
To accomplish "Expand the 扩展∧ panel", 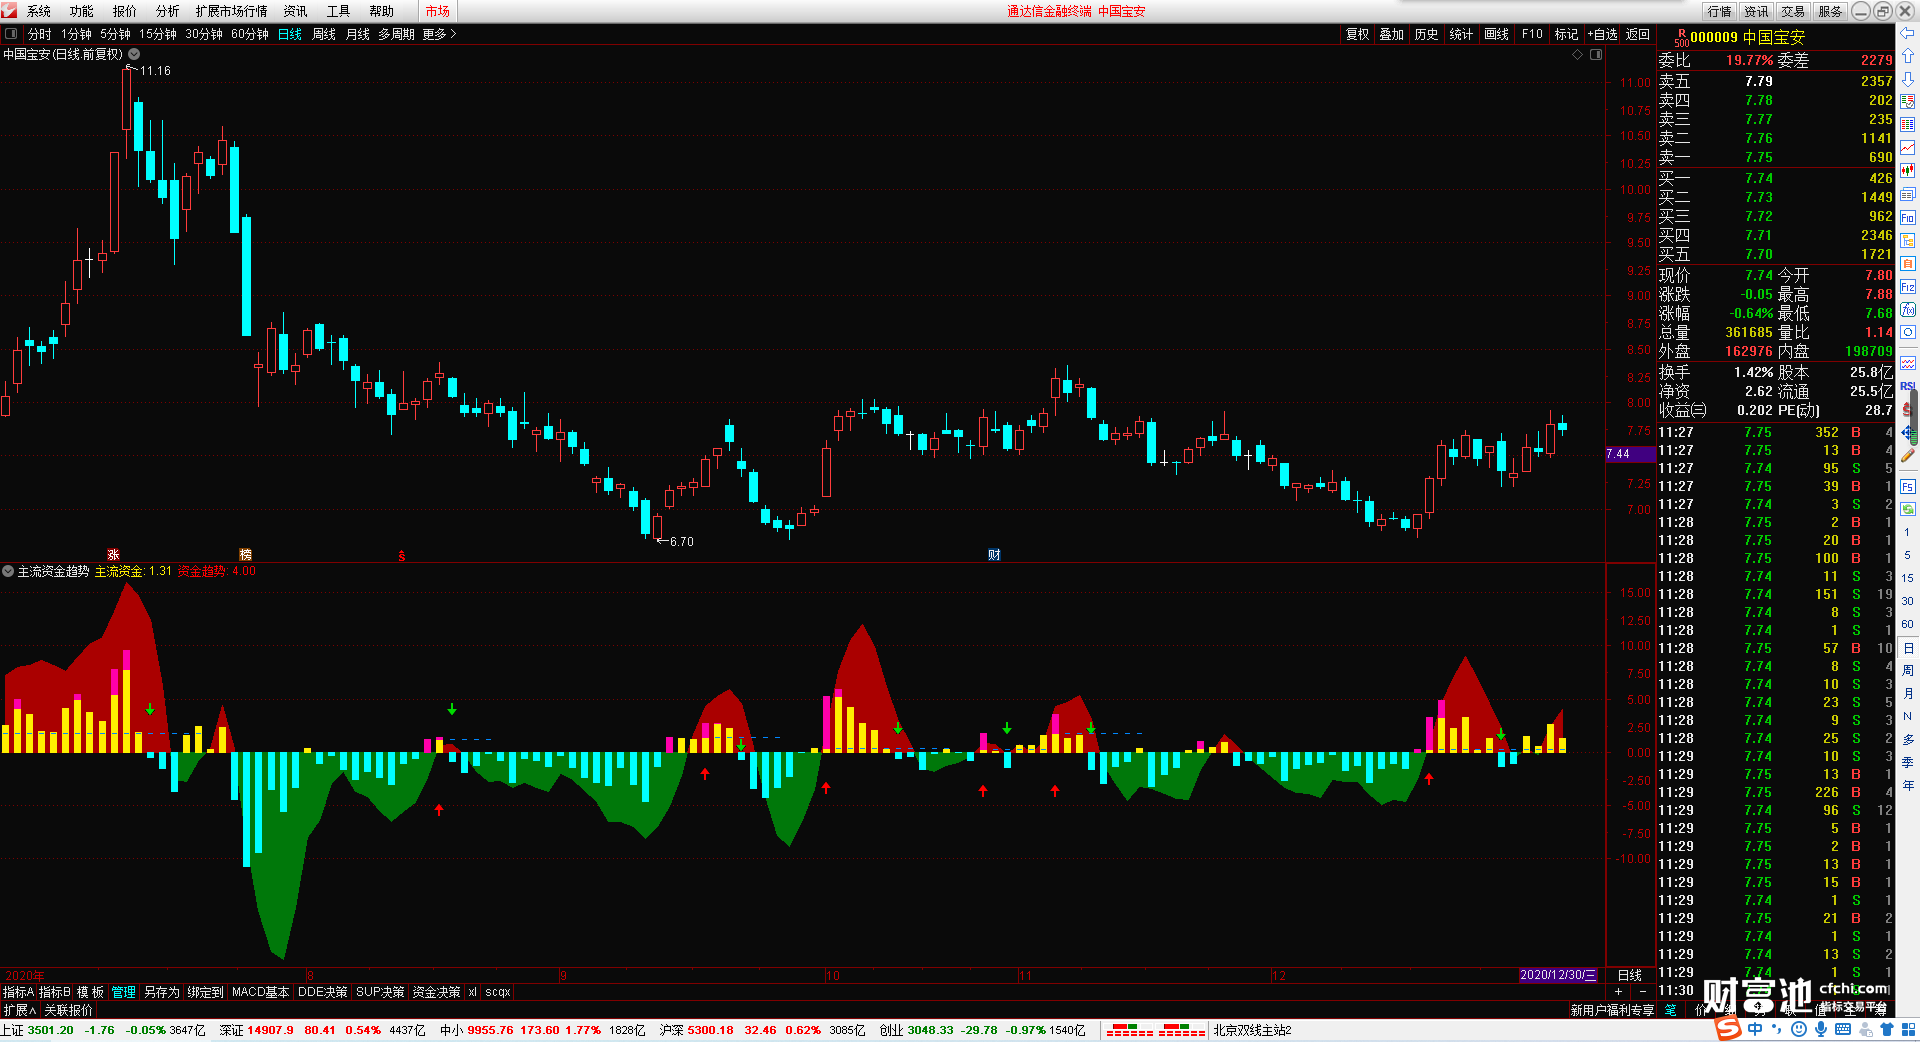I will pyautogui.click(x=20, y=1010).
